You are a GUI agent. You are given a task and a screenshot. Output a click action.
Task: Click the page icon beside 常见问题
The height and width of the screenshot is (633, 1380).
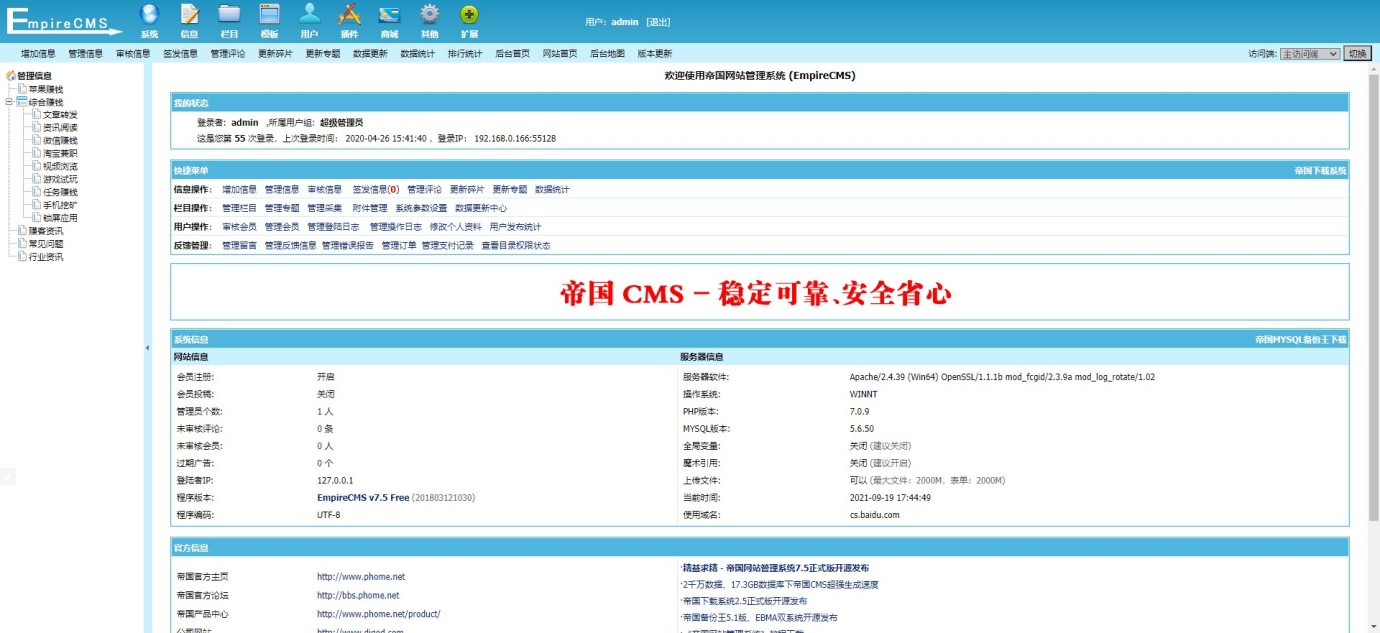pyautogui.click(x=22, y=244)
